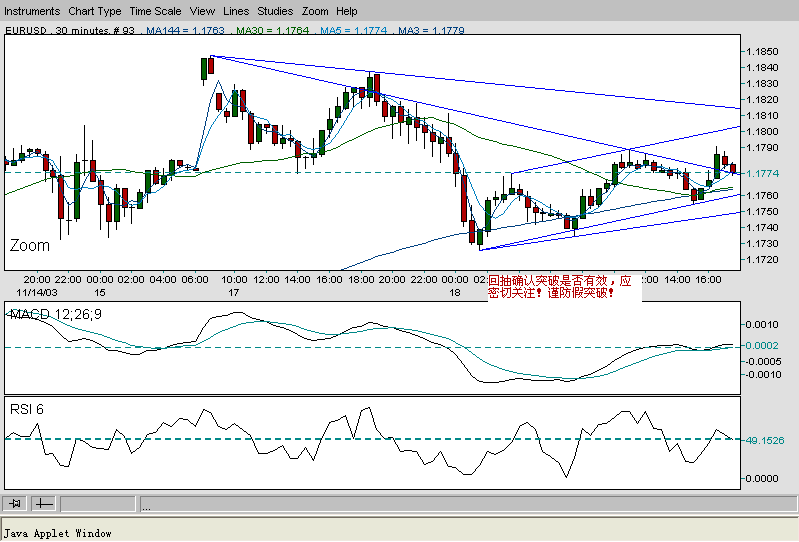Click the 1.1720 price axis label
This screenshot has width=799, height=542.
coord(762,260)
